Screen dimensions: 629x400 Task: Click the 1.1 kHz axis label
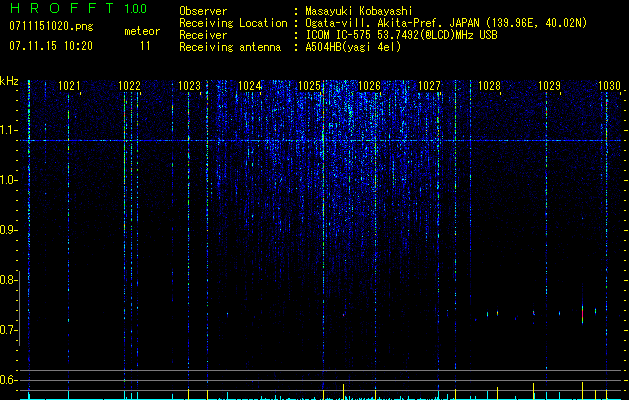8,130
